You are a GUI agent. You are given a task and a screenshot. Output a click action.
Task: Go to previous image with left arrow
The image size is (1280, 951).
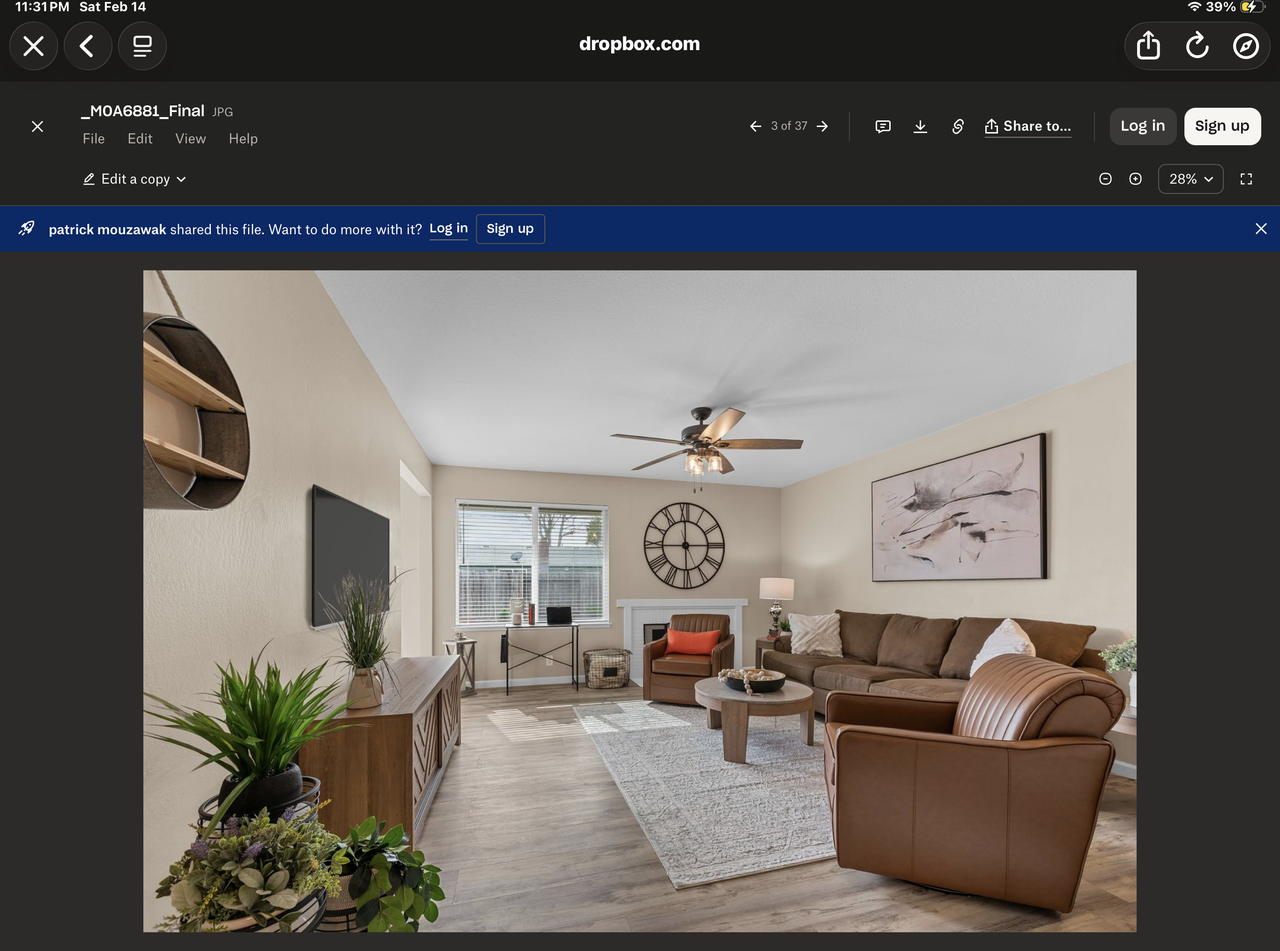tap(756, 126)
